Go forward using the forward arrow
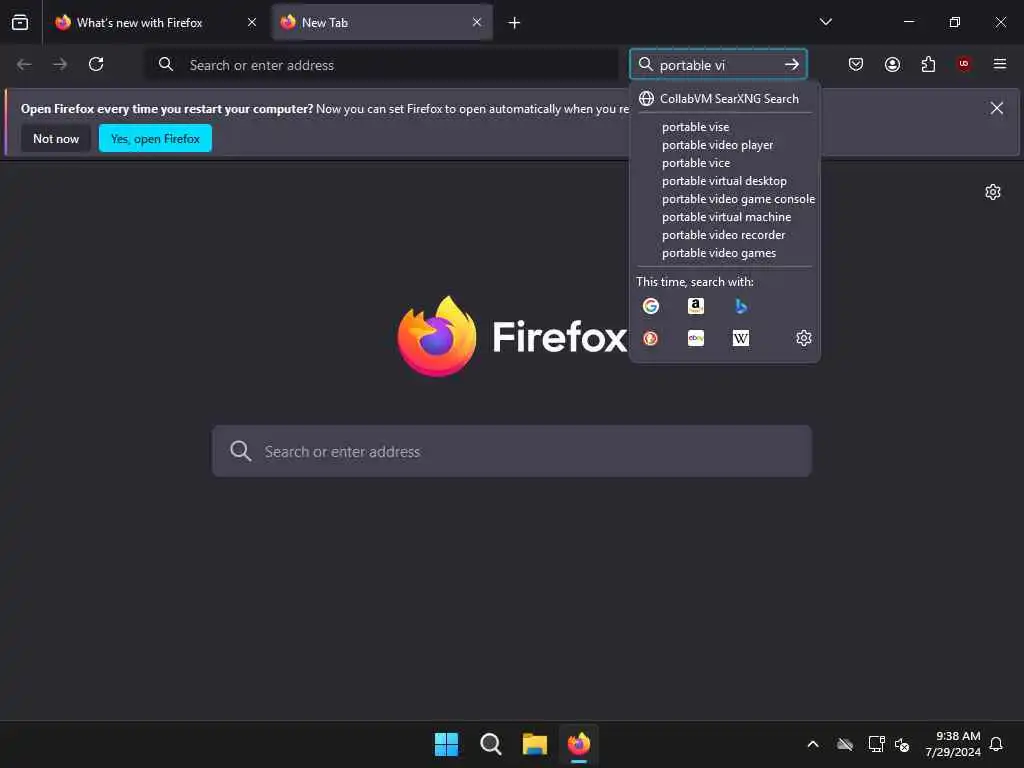 [x=60, y=64]
